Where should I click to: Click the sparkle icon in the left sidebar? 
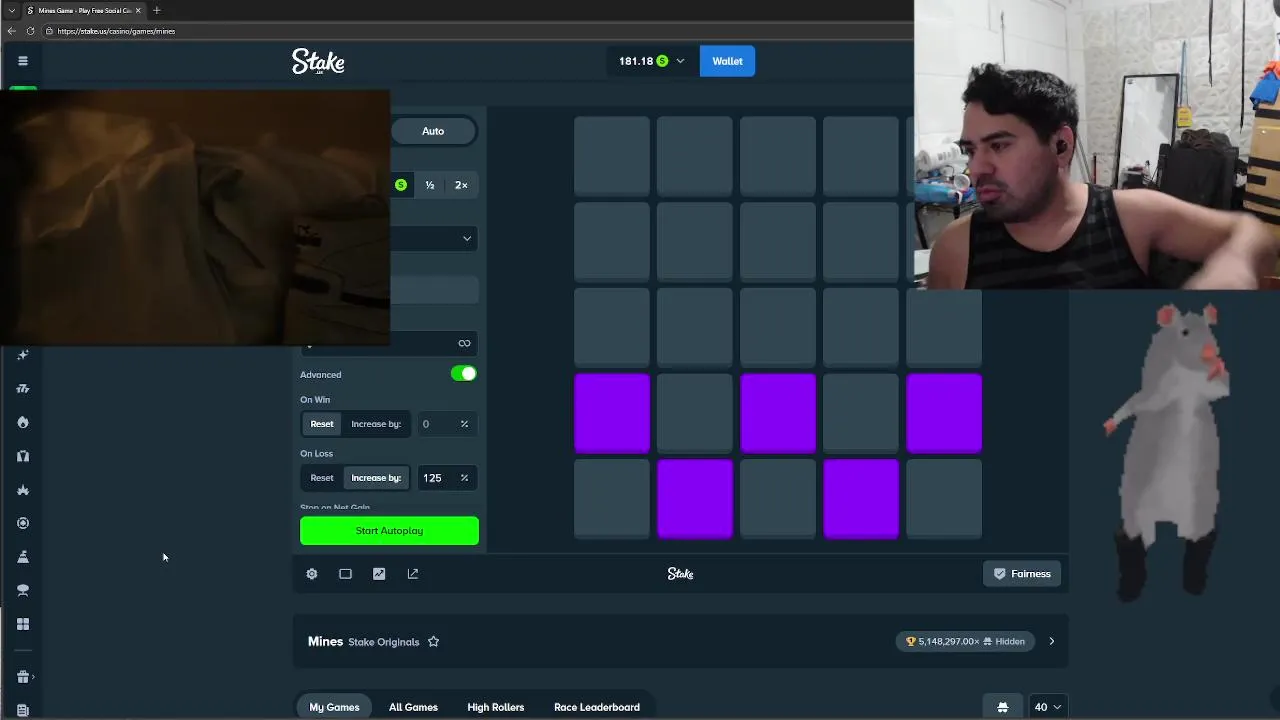coord(23,355)
